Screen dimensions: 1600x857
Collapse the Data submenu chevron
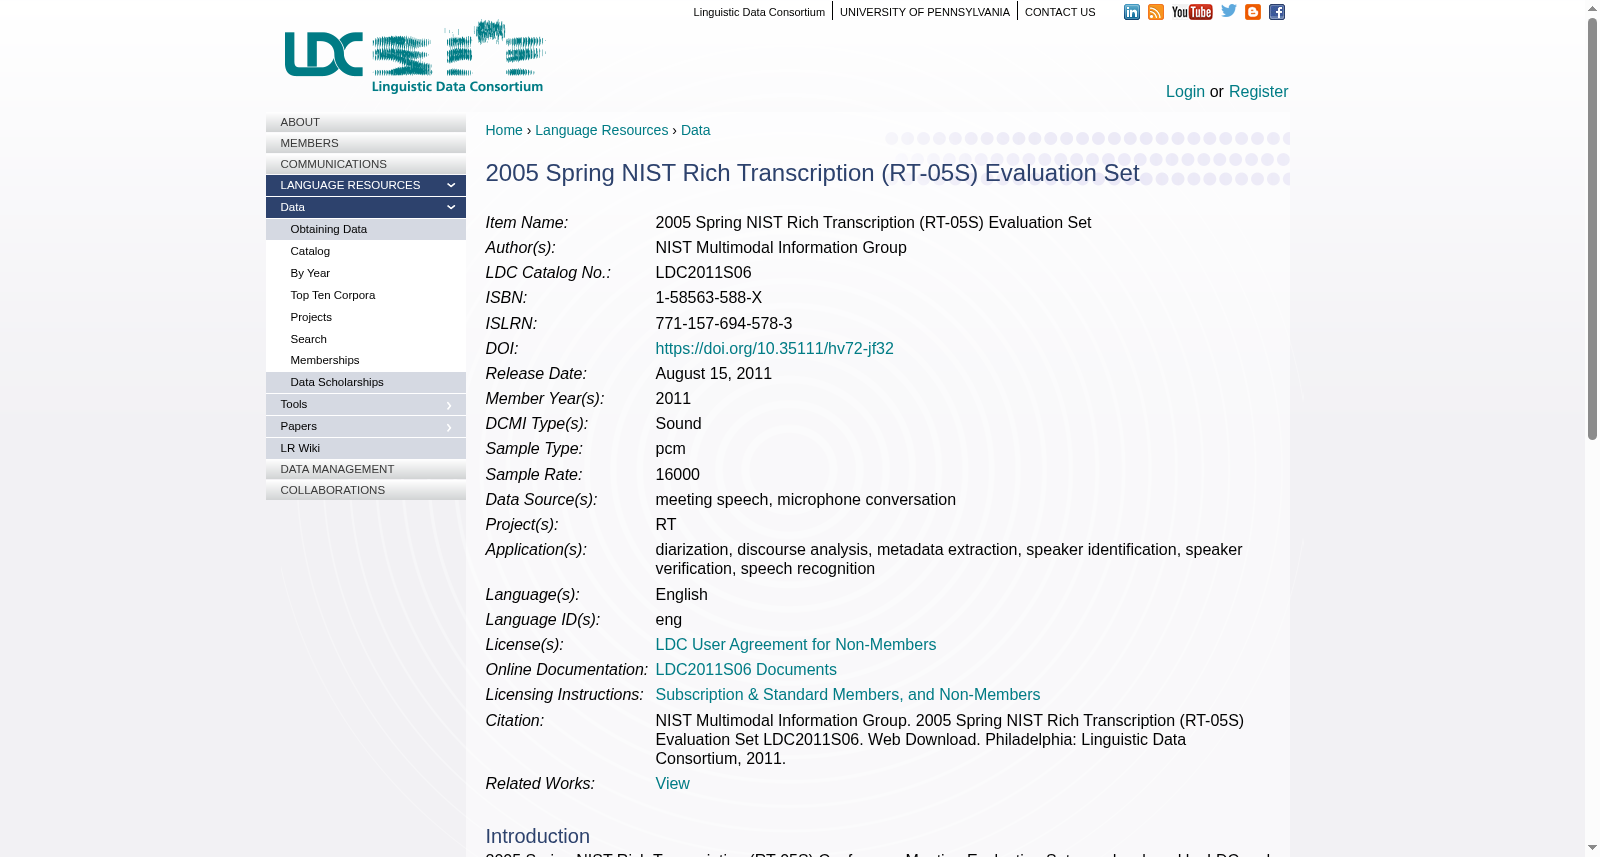tap(451, 207)
